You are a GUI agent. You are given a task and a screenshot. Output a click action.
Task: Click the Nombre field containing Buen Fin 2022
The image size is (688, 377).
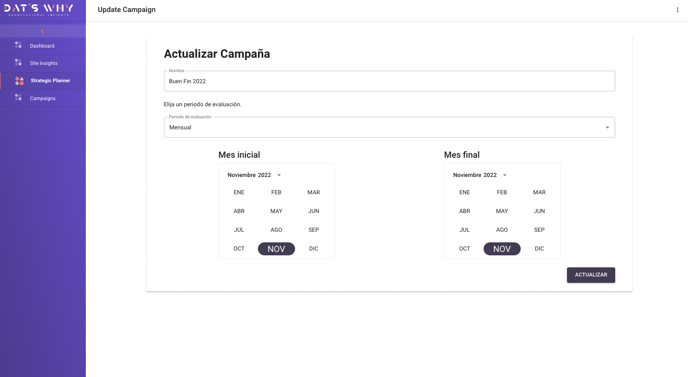pyautogui.click(x=389, y=81)
